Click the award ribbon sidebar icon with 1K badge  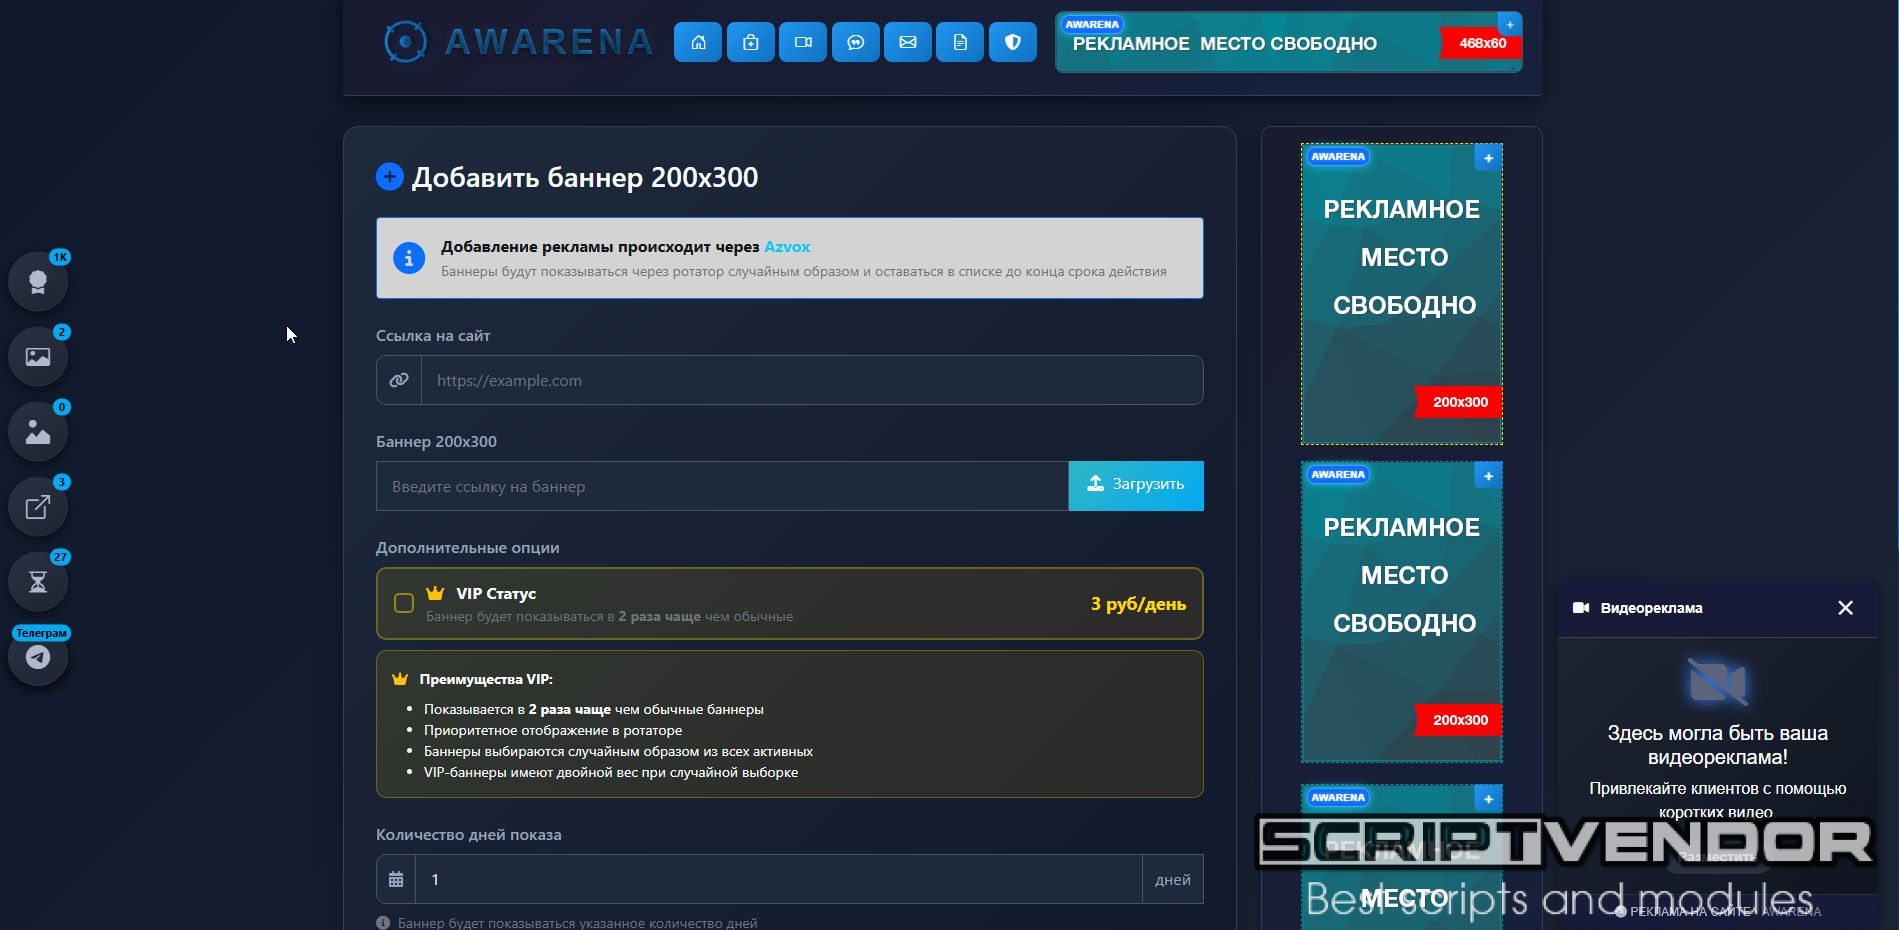click(38, 282)
